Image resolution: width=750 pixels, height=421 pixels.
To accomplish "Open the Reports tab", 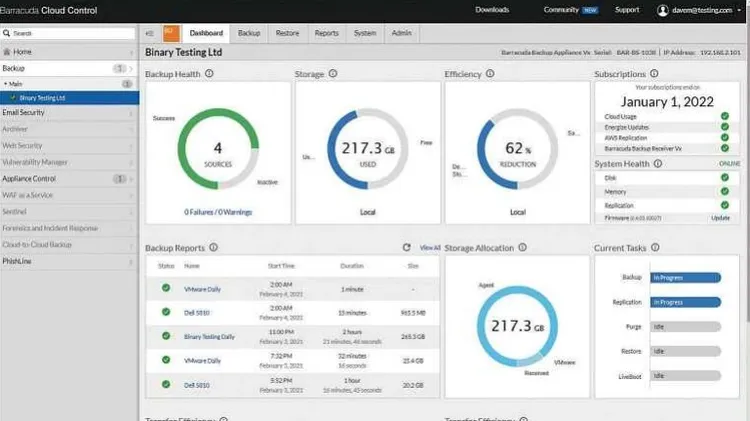I will tap(326, 33).
